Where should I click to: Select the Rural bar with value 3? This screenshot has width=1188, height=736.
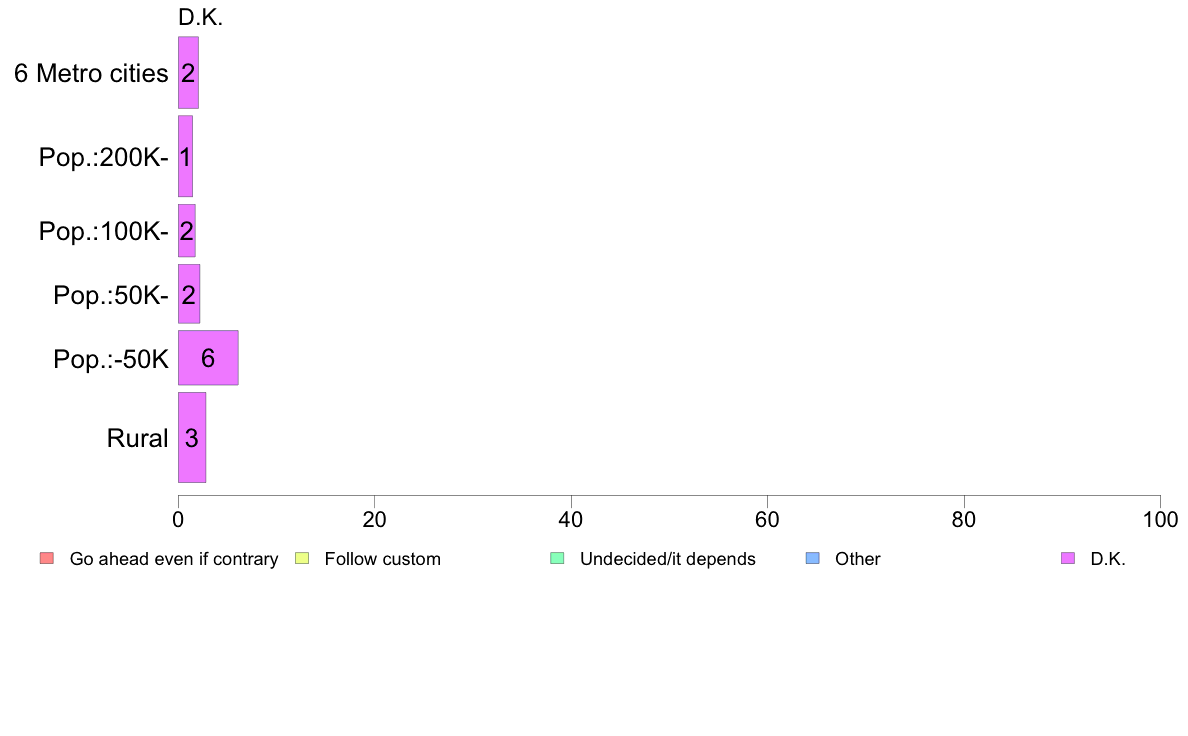click(192, 437)
